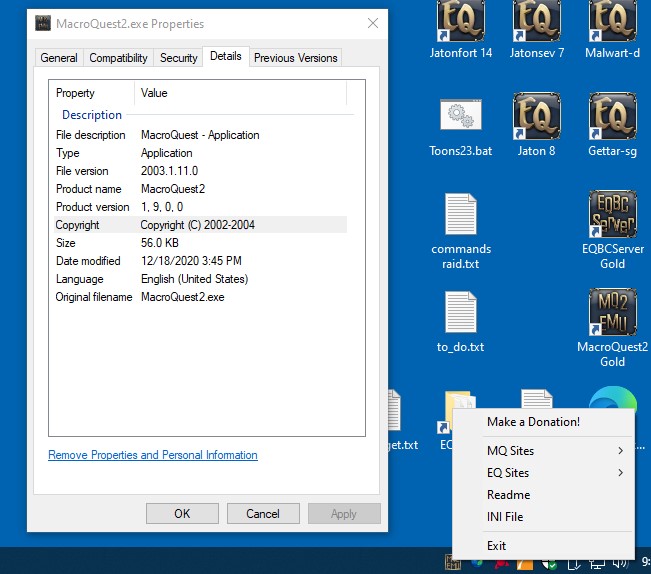
Task: Click the Cancel button
Action: [263, 513]
